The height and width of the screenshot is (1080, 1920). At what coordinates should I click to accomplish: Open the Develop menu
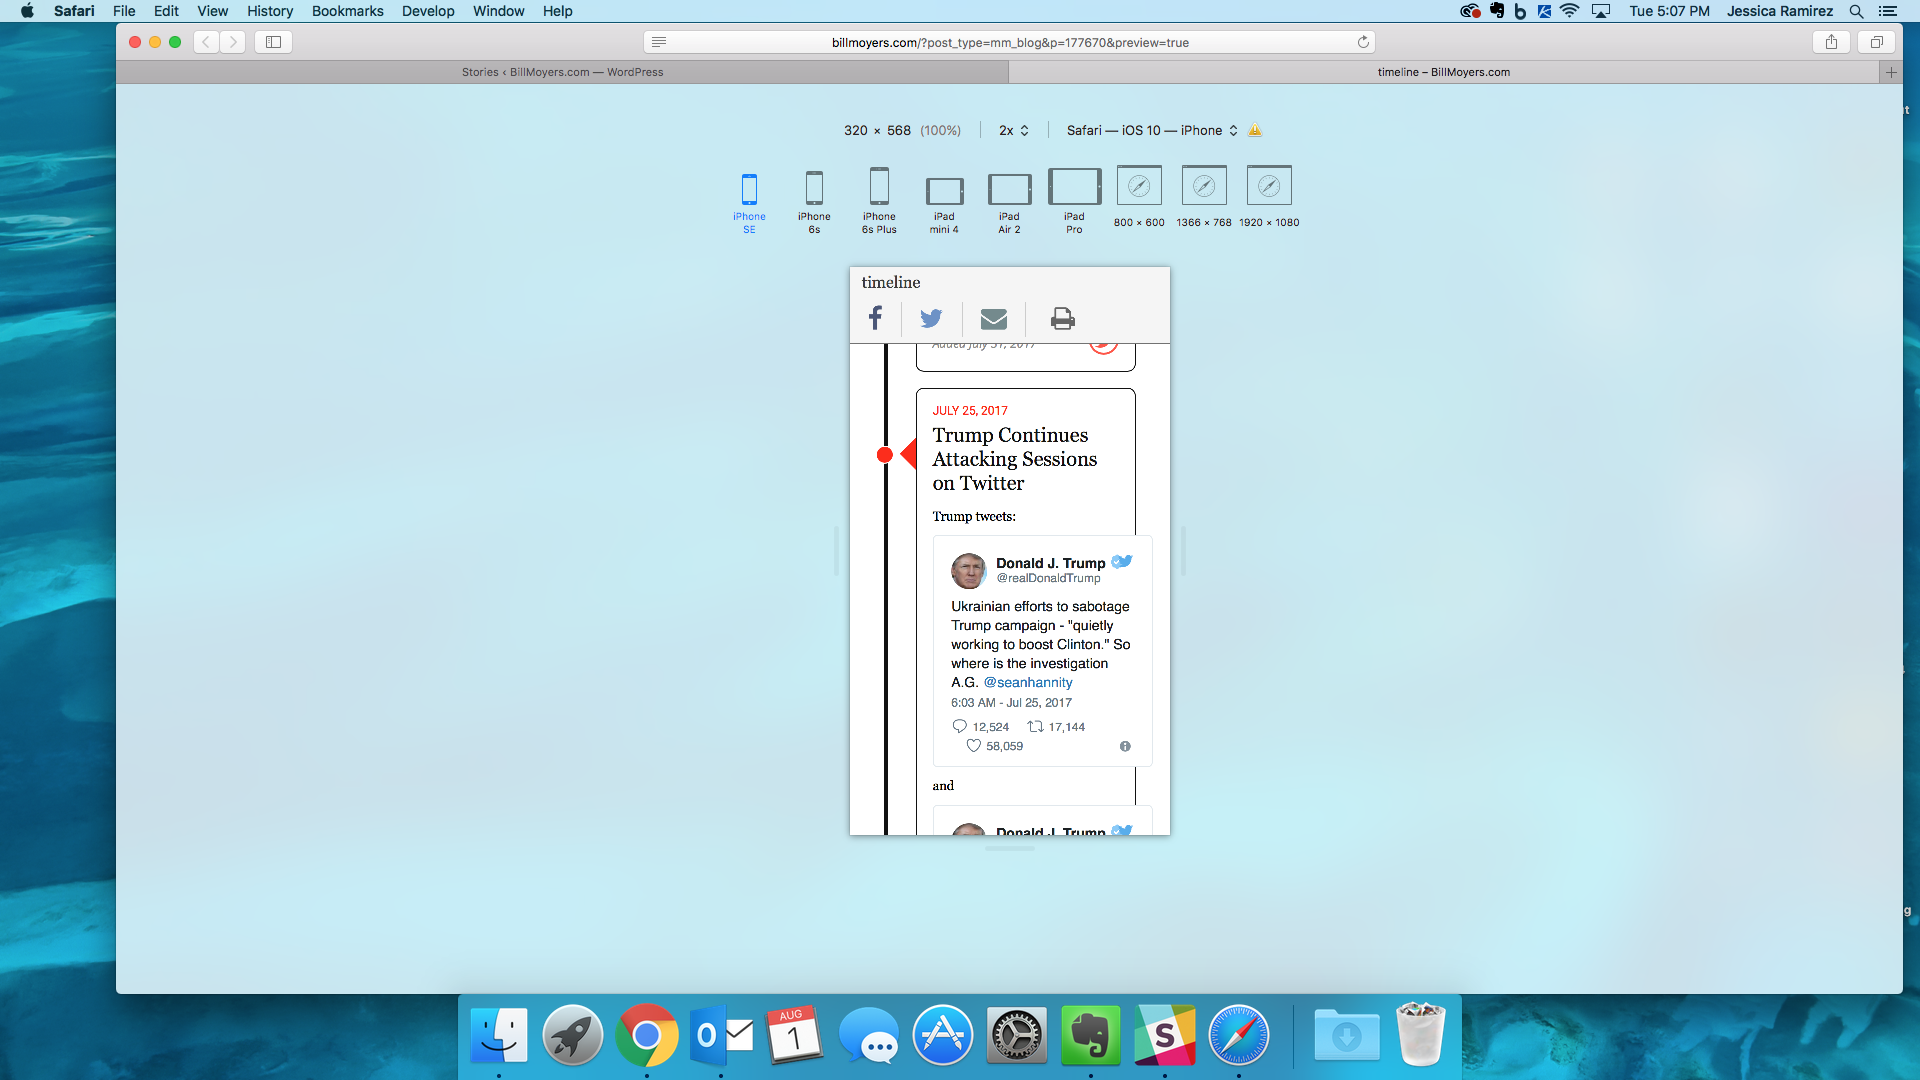point(428,11)
